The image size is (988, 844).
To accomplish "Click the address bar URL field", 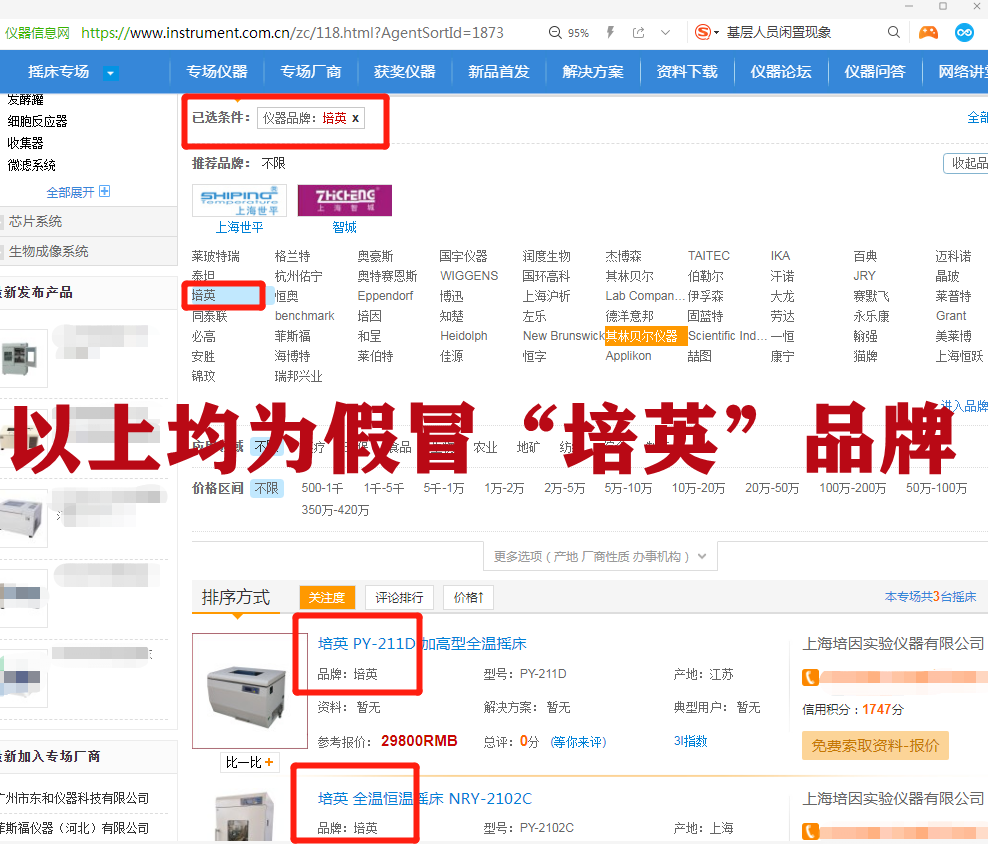I will [292, 33].
